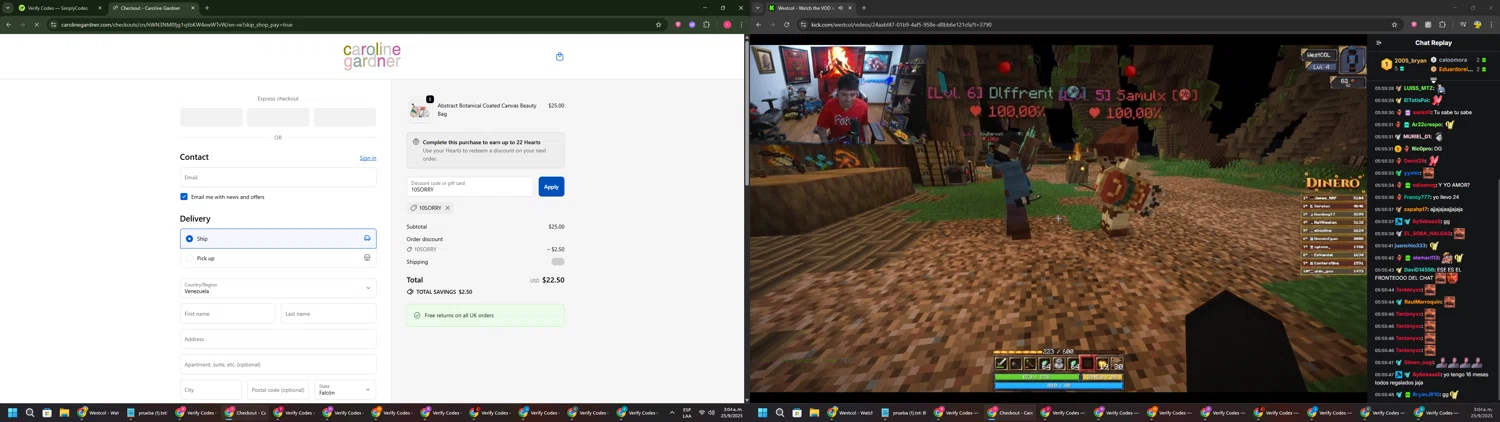Open Westcol Watch item on left taskbar
Image resolution: width=1500 pixels, height=422 pixels.
(x=98, y=412)
